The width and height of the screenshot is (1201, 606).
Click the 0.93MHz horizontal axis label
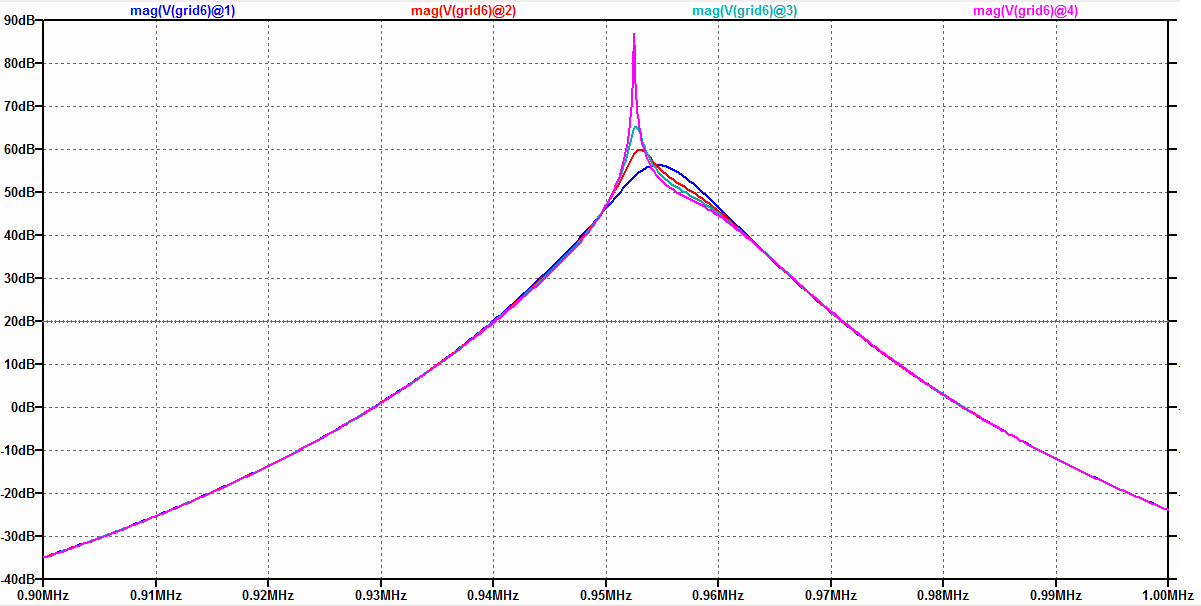point(380,595)
